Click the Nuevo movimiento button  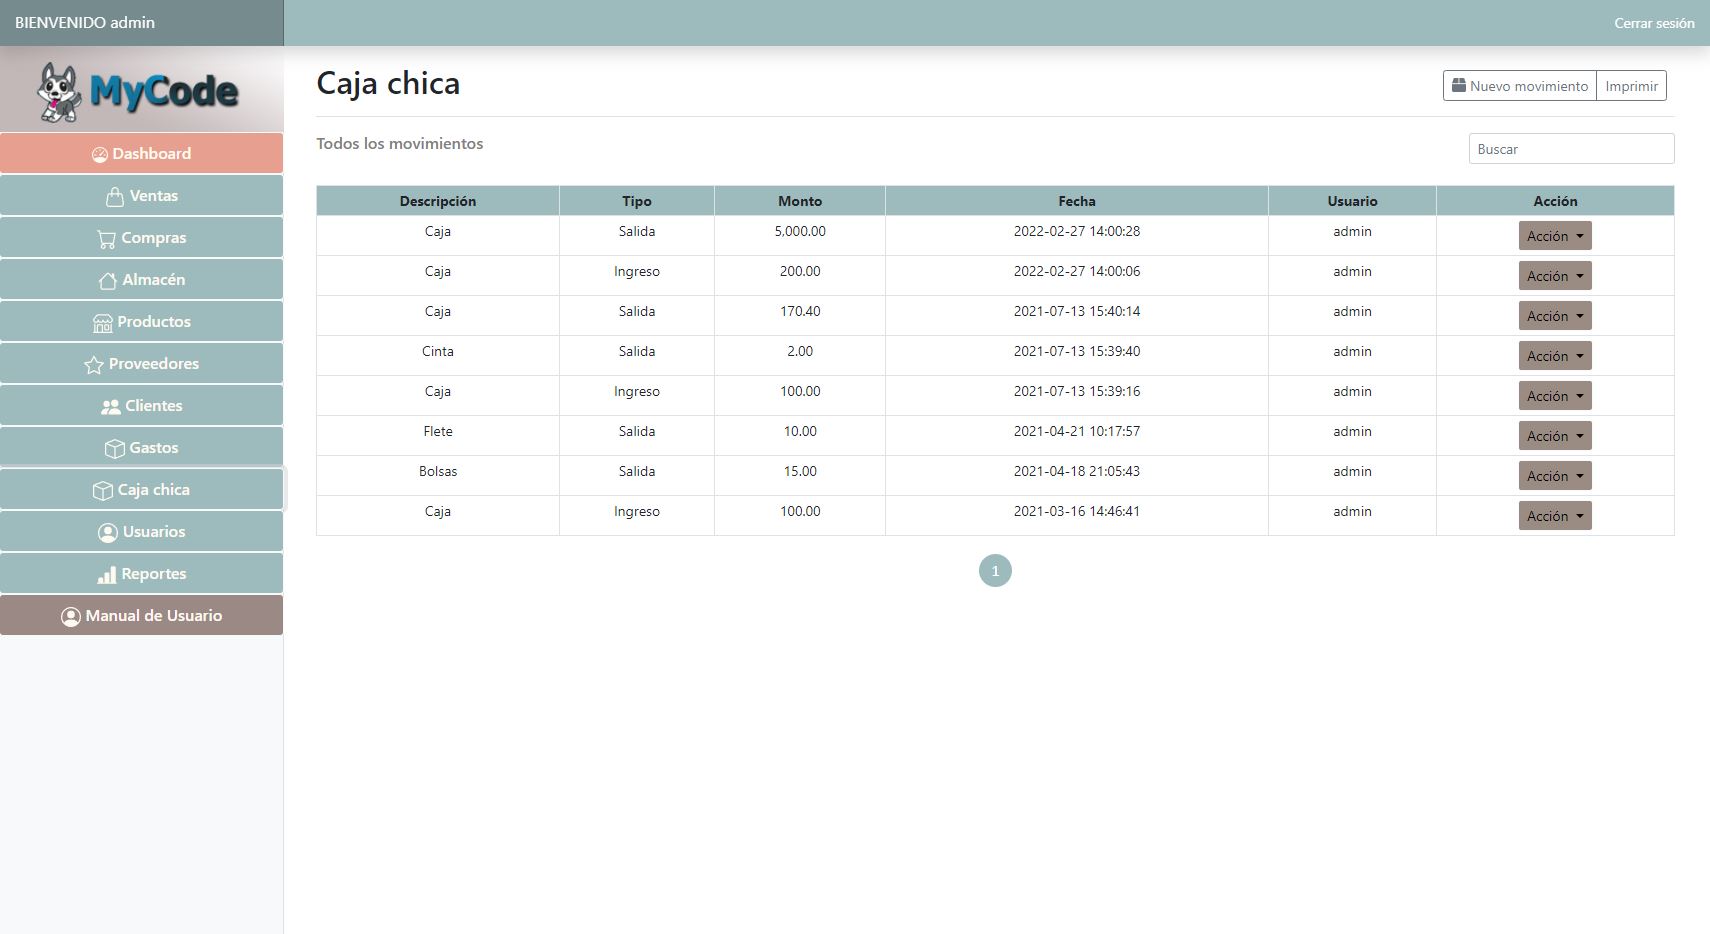pyautogui.click(x=1519, y=86)
